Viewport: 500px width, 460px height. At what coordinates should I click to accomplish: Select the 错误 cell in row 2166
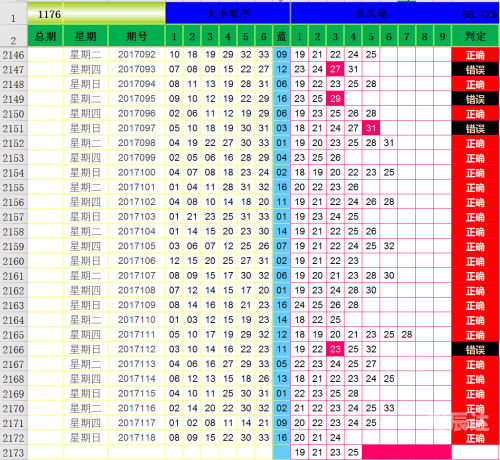475,350
